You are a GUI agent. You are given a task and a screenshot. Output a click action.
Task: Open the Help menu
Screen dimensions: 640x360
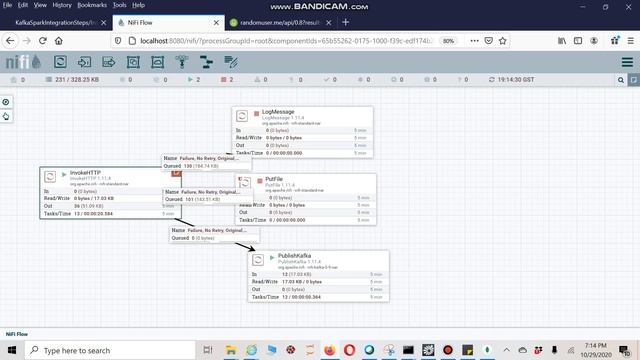[138, 5]
